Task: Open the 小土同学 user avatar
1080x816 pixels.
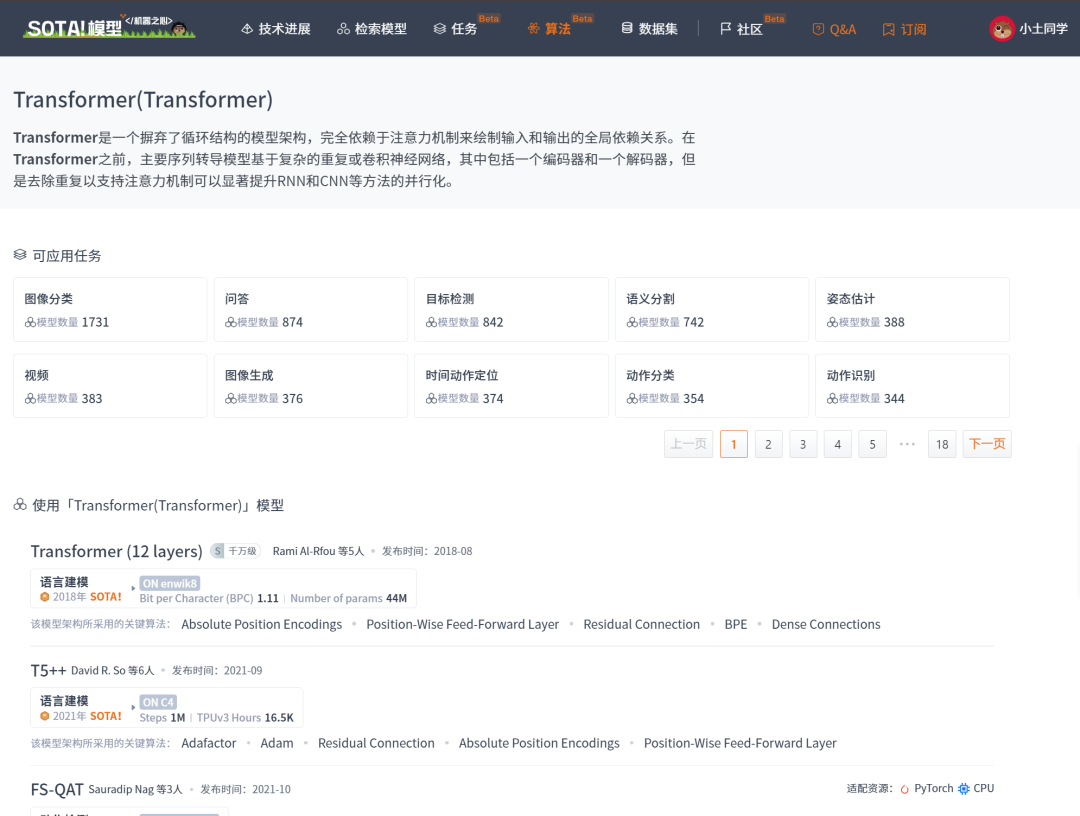Action: pos(1002,28)
